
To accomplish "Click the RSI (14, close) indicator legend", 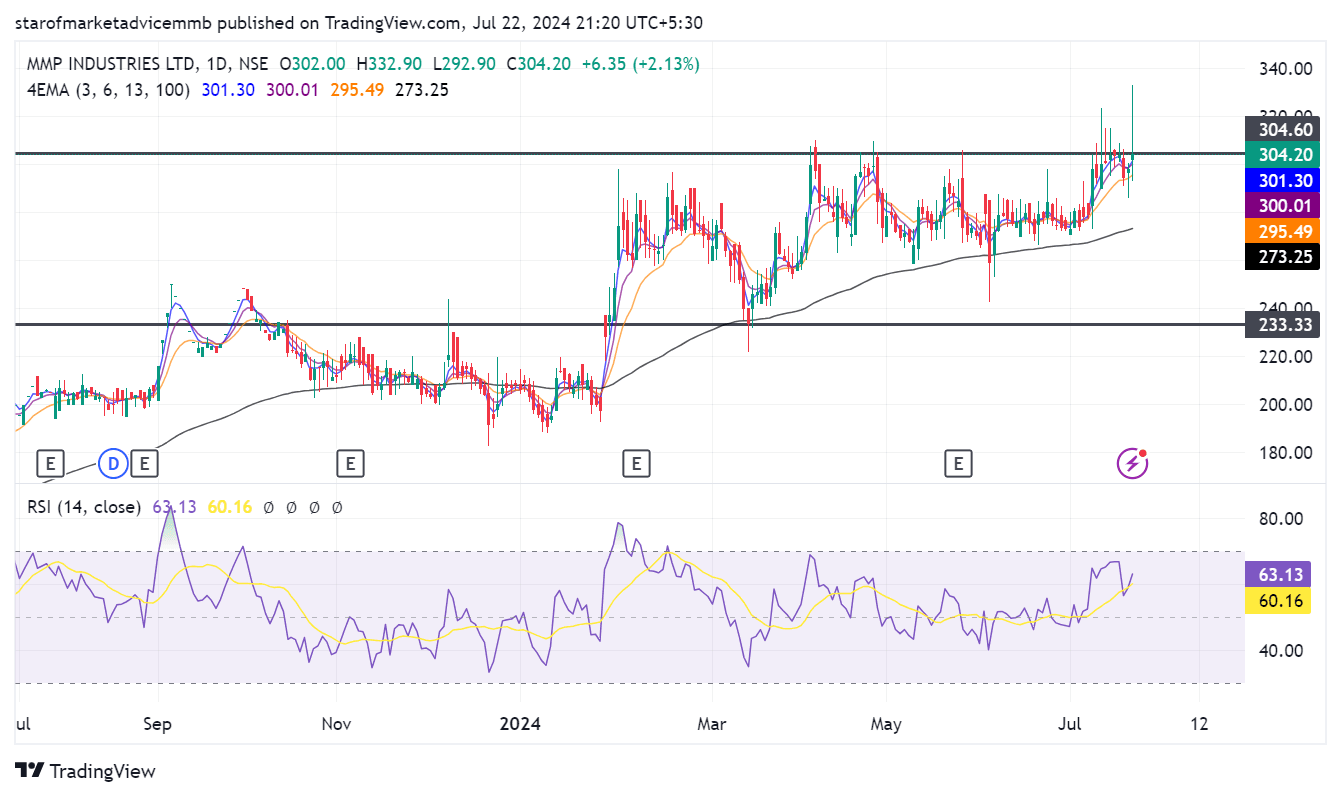I will point(84,507).
